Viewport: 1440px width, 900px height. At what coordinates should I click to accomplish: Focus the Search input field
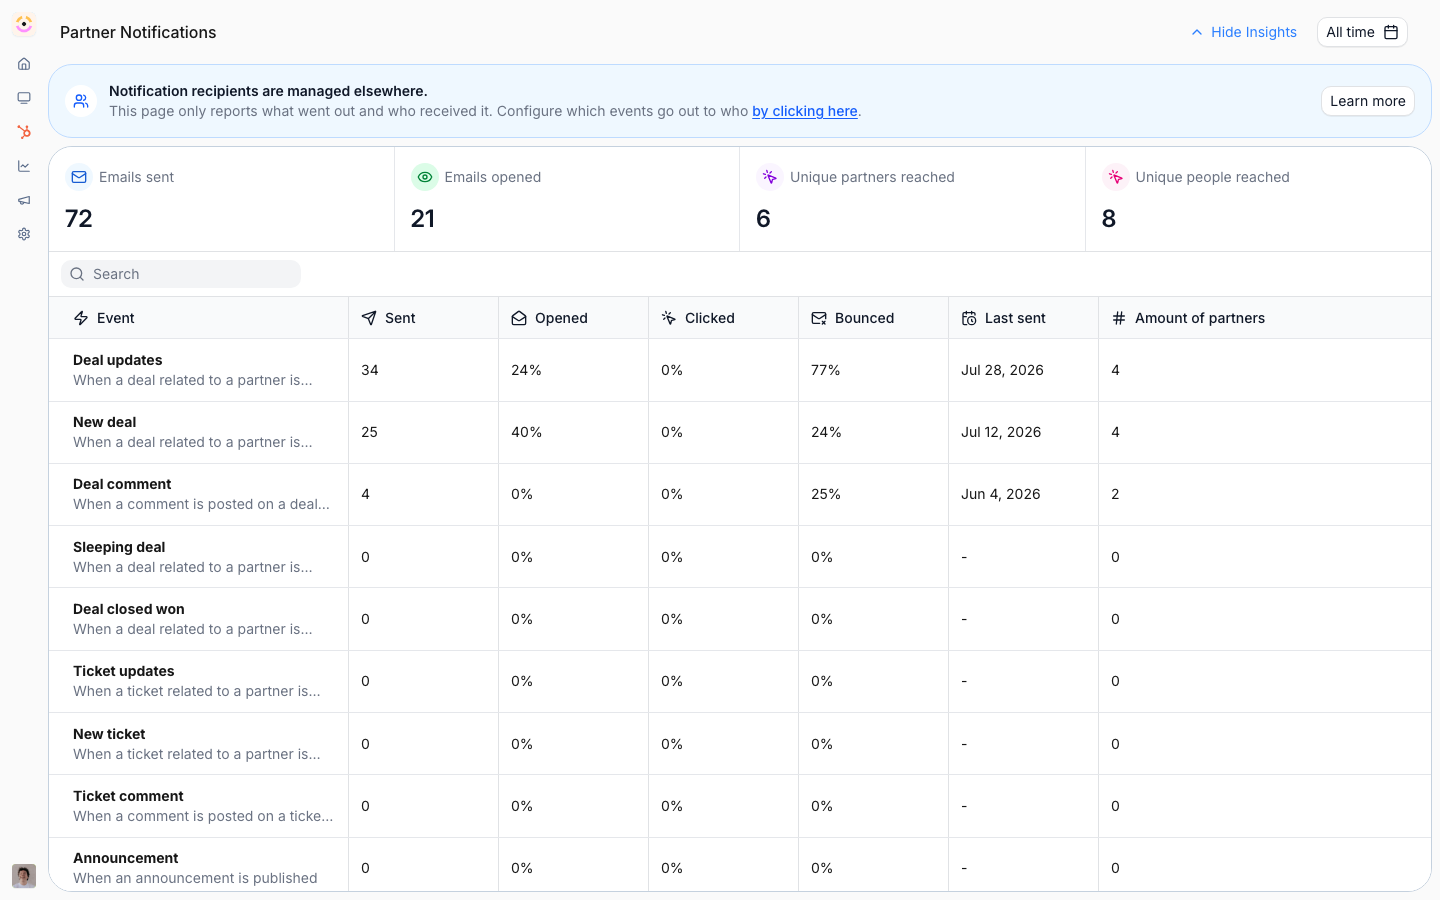coord(181,274)
